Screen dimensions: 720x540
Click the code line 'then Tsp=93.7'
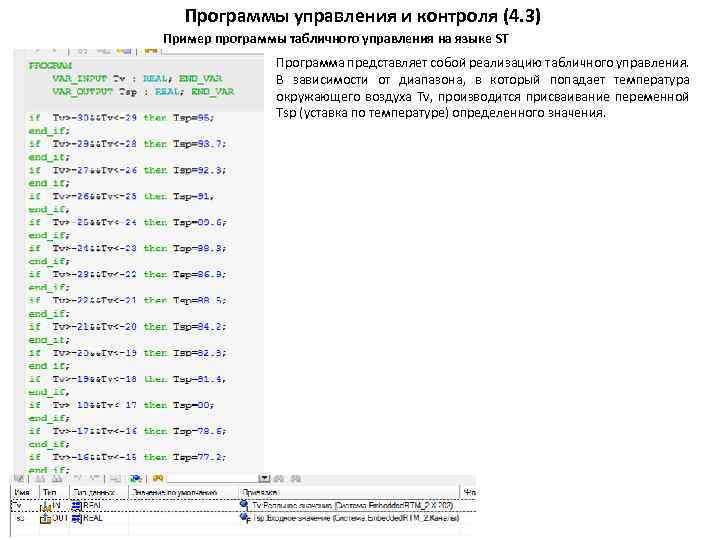pyautogui.click(x=185, y=144)
